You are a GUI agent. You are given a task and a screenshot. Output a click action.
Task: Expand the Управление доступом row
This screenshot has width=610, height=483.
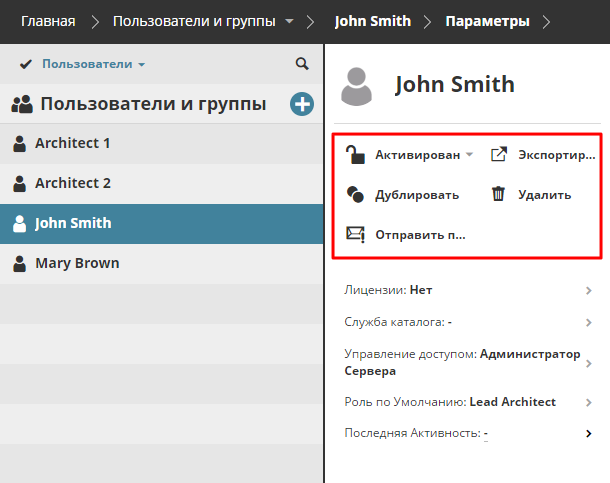[x=589, y=362]
